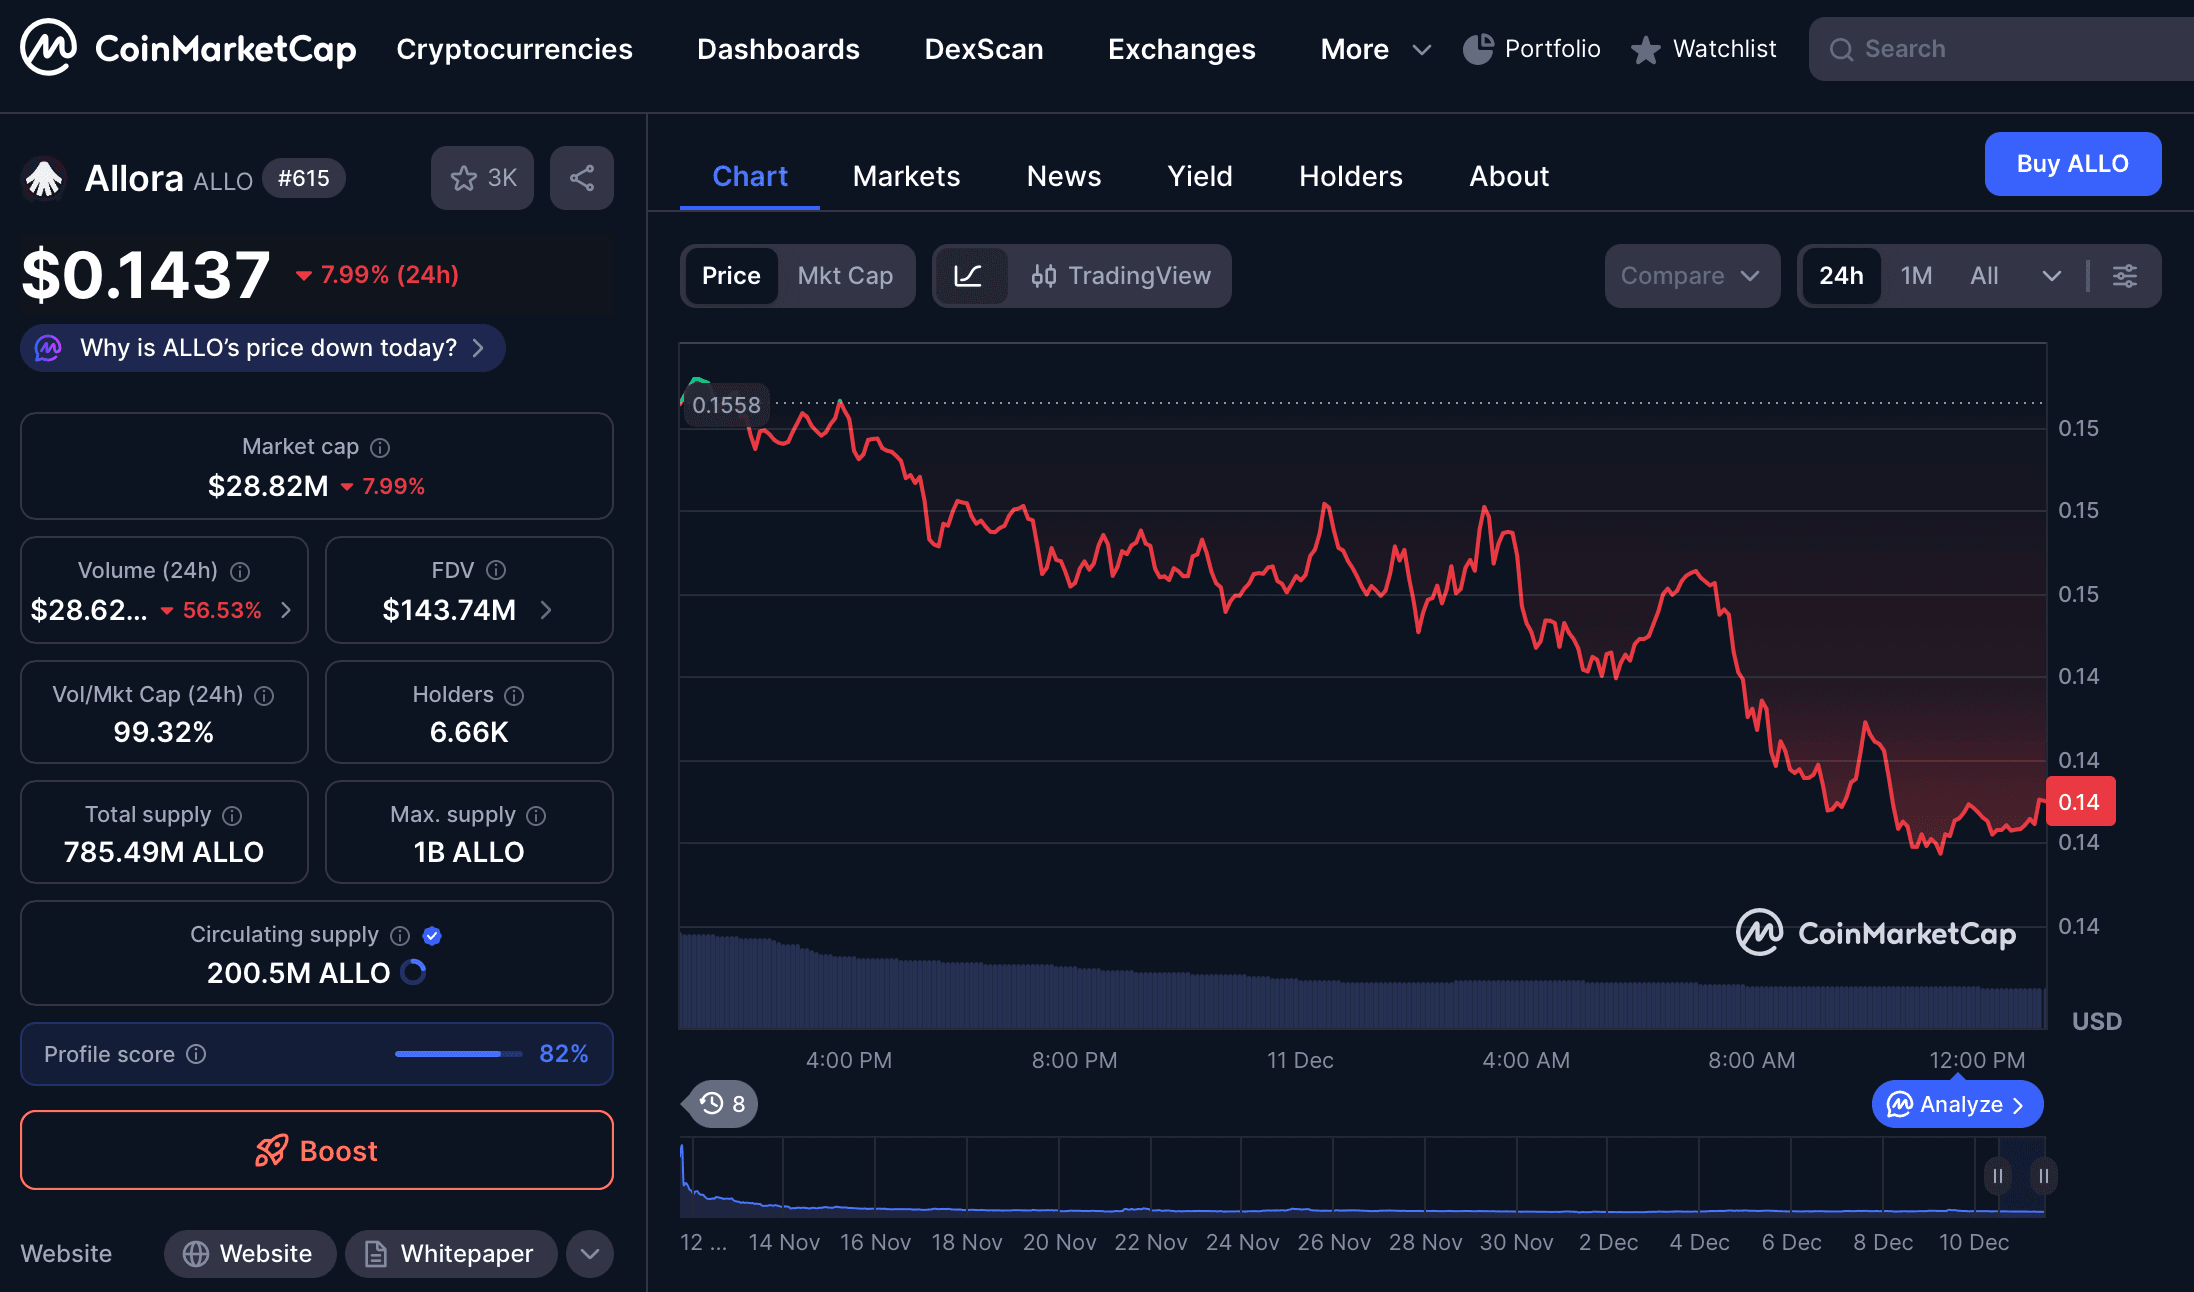Switch to line chart view icon

pyautogui.click(x=970, y=276)
